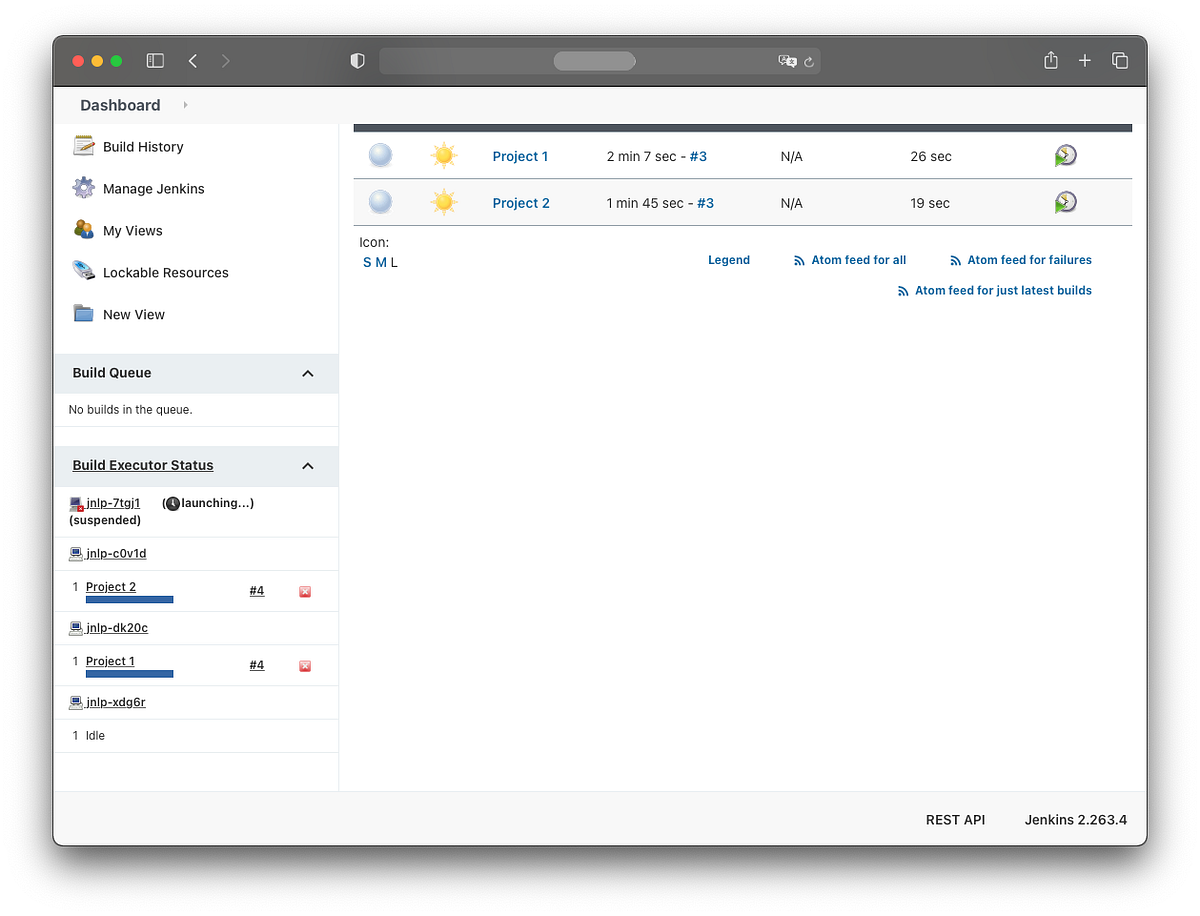The height and width of the screenshot is (916, 1200).
Task: Expand the Dashboard breadcrumb arrow
Action: [x=184, y=104]
